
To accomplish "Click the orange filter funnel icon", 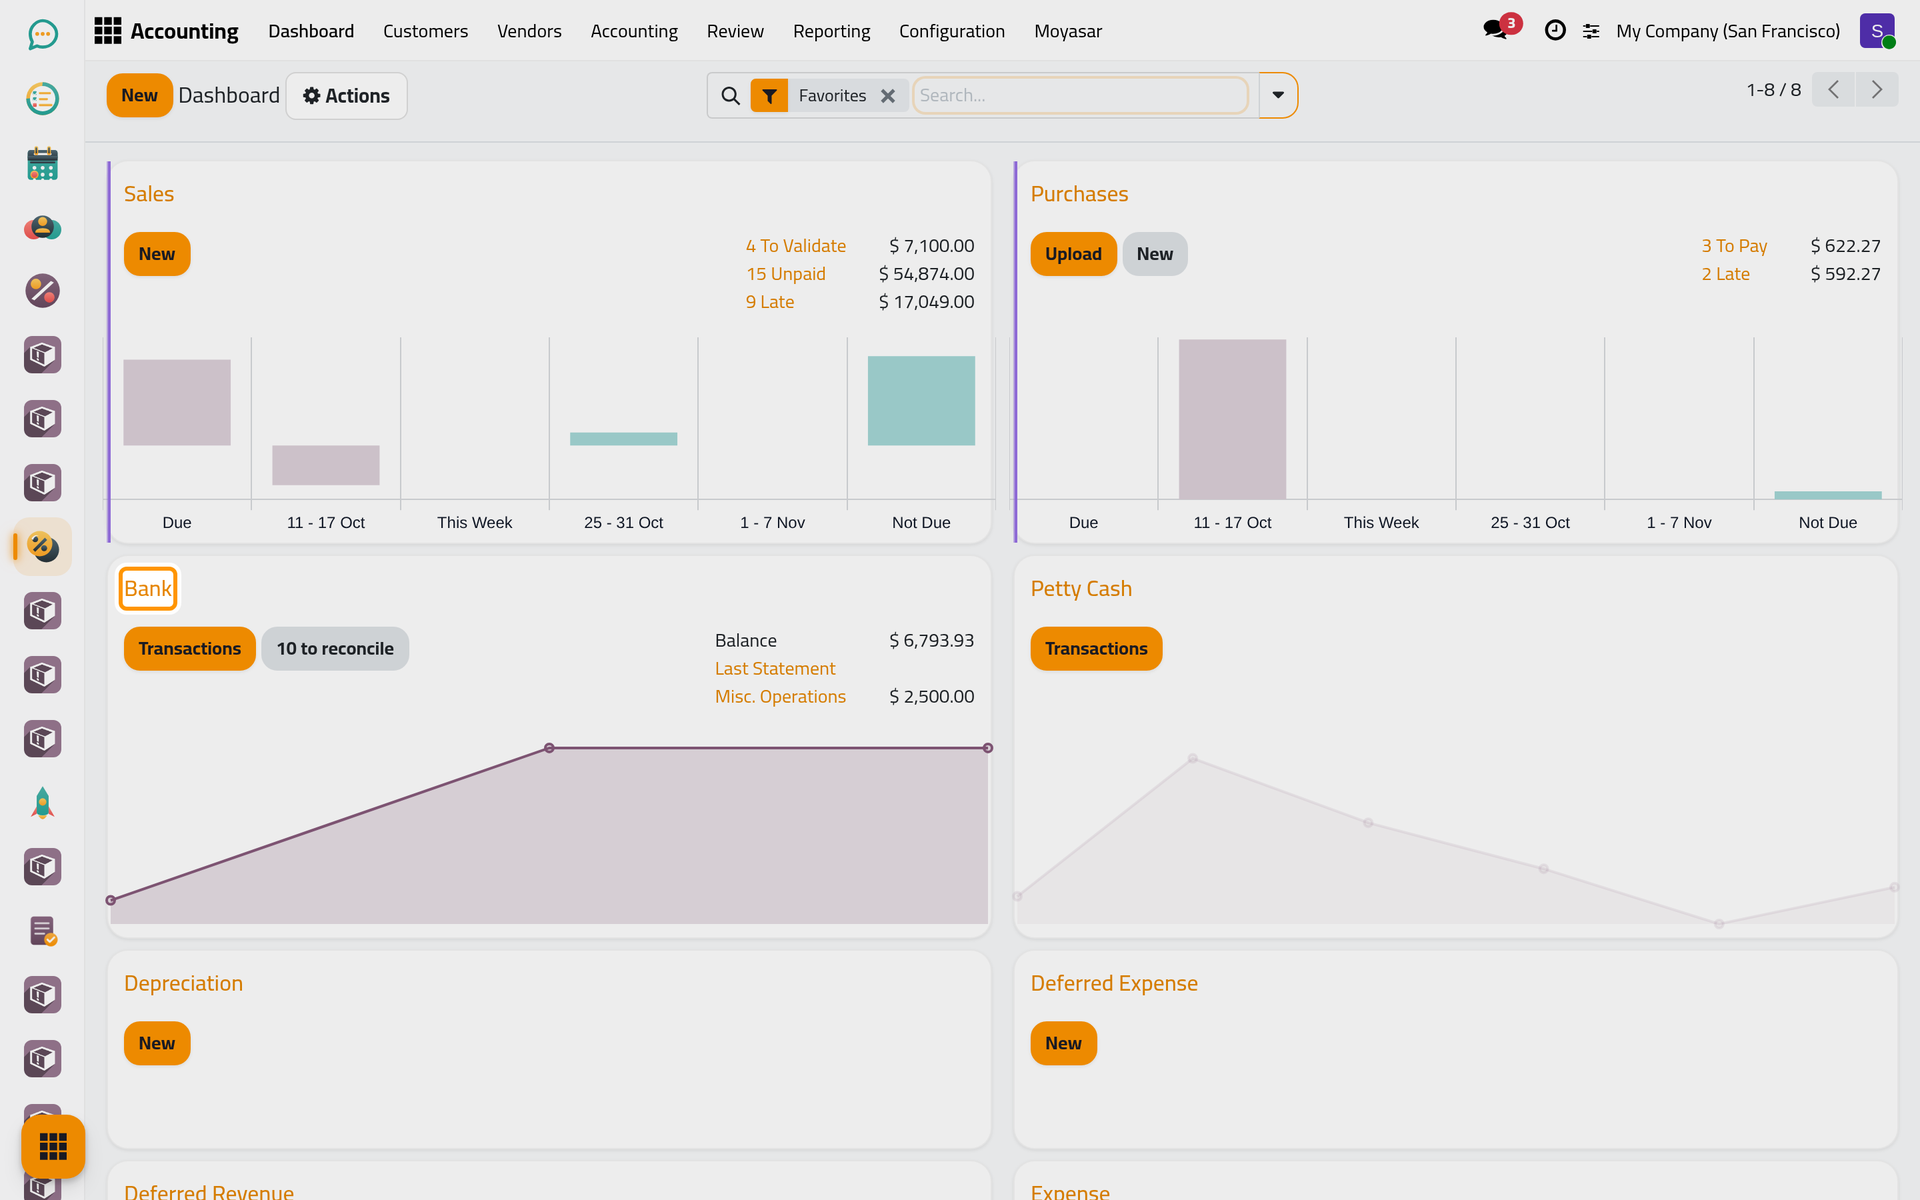I will tap(769, 96).
